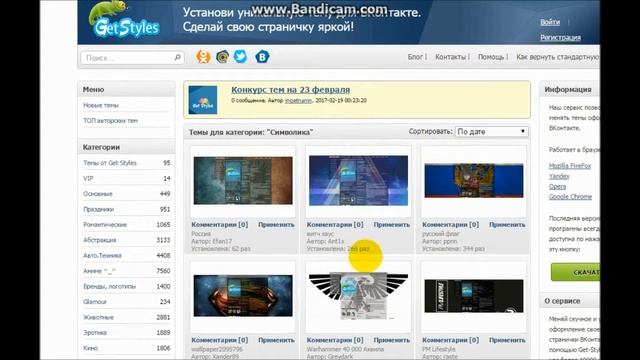
Task: Open Как вернуть стандартную menu item
Action: [x=558, y=57]
